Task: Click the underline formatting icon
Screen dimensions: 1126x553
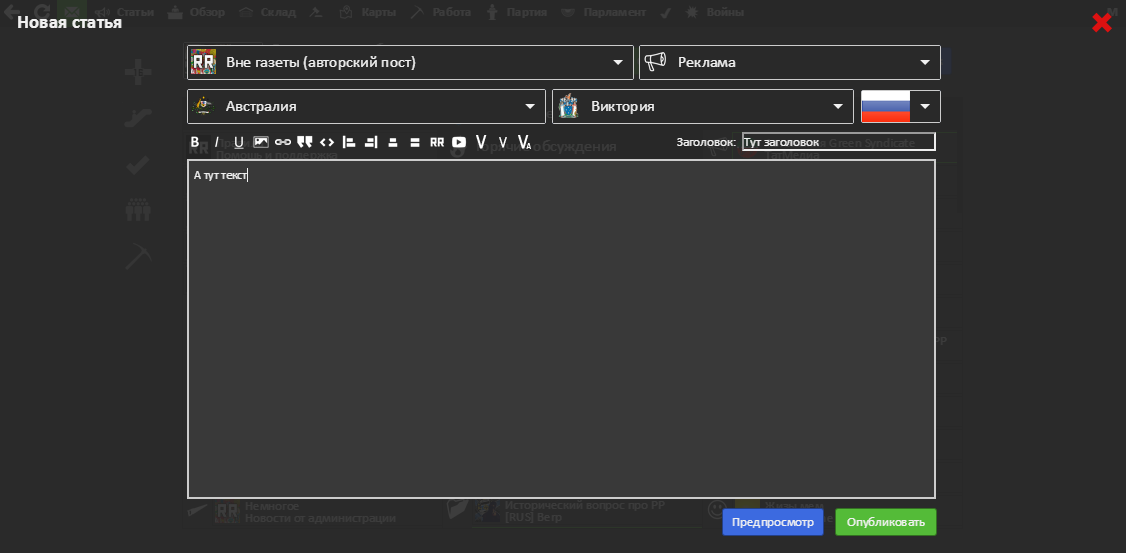Action: 238,142
